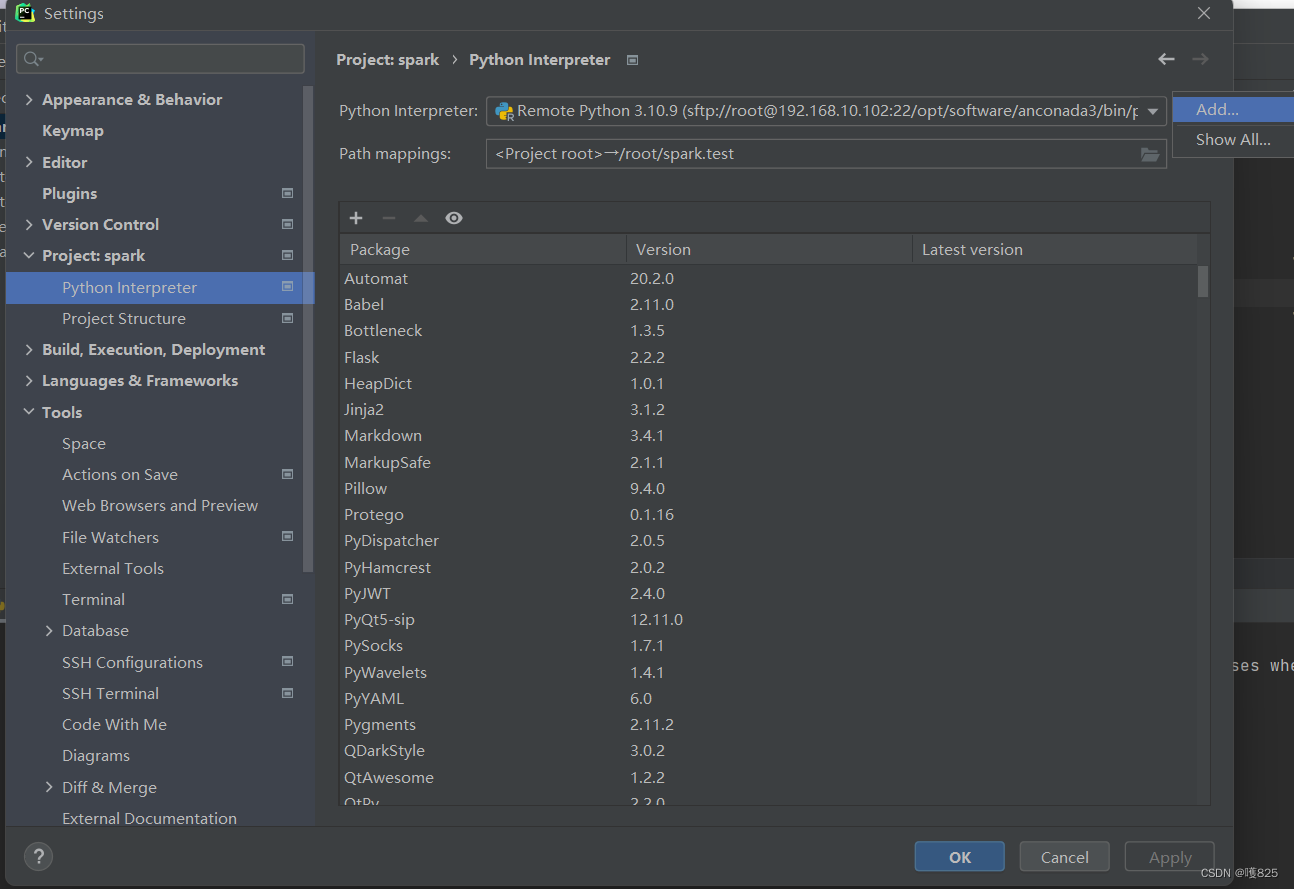Click the Latest version column header
Image resolution: width=1294 pixels, height=889 pixels.
pos(1055,249)
